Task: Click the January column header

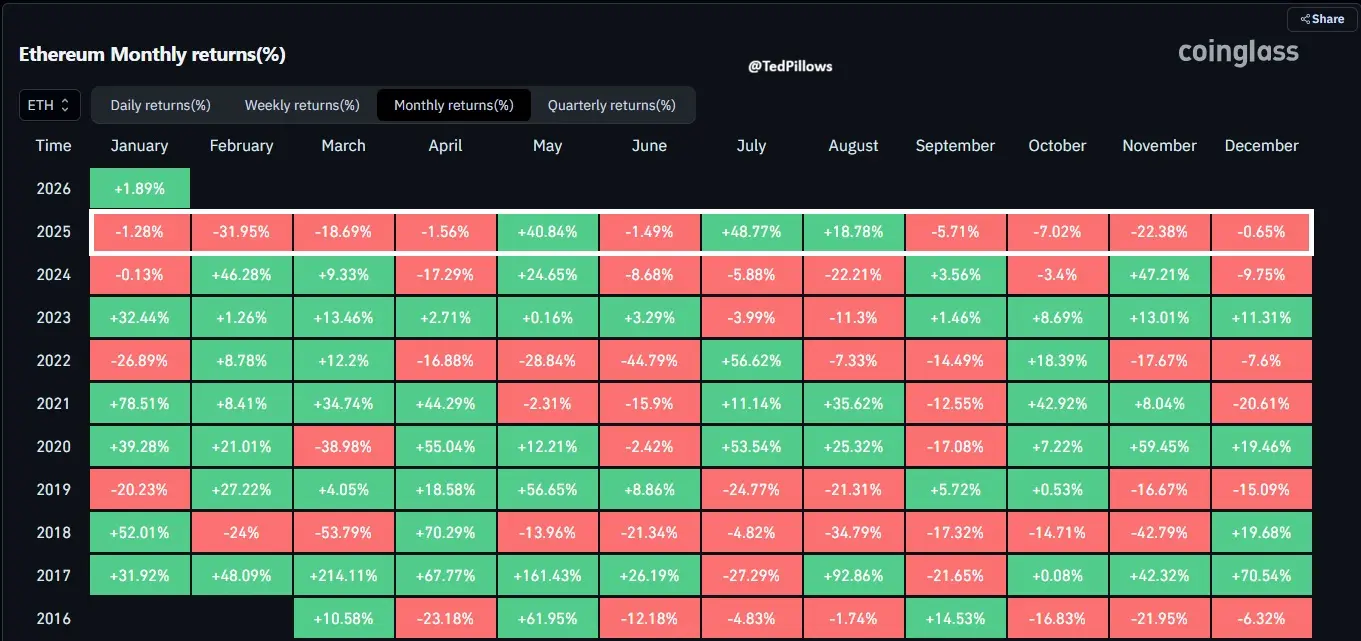Action: 139,146
